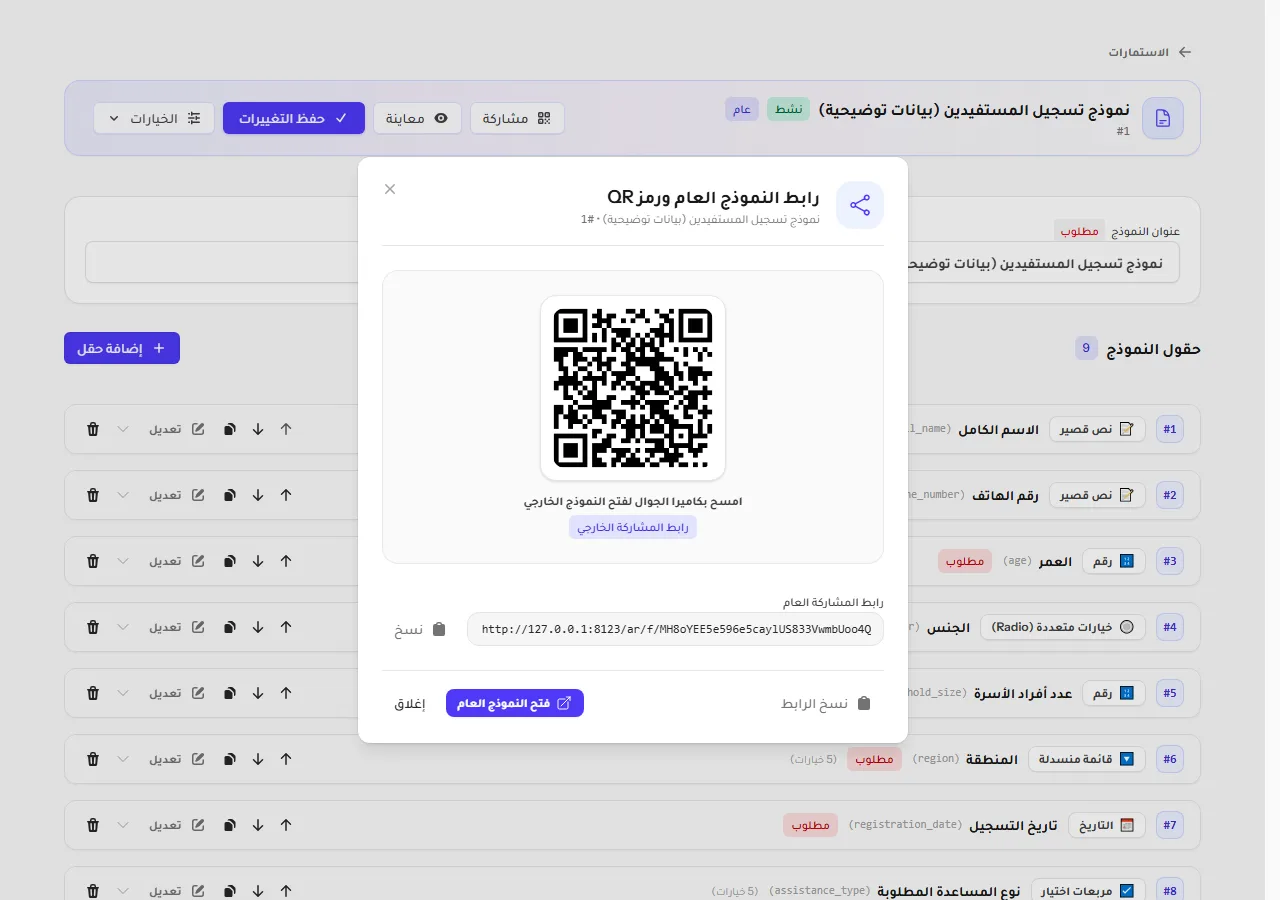Click the معاينة preview button
This screenshot has height=900, width=1280.
(417, 118)
